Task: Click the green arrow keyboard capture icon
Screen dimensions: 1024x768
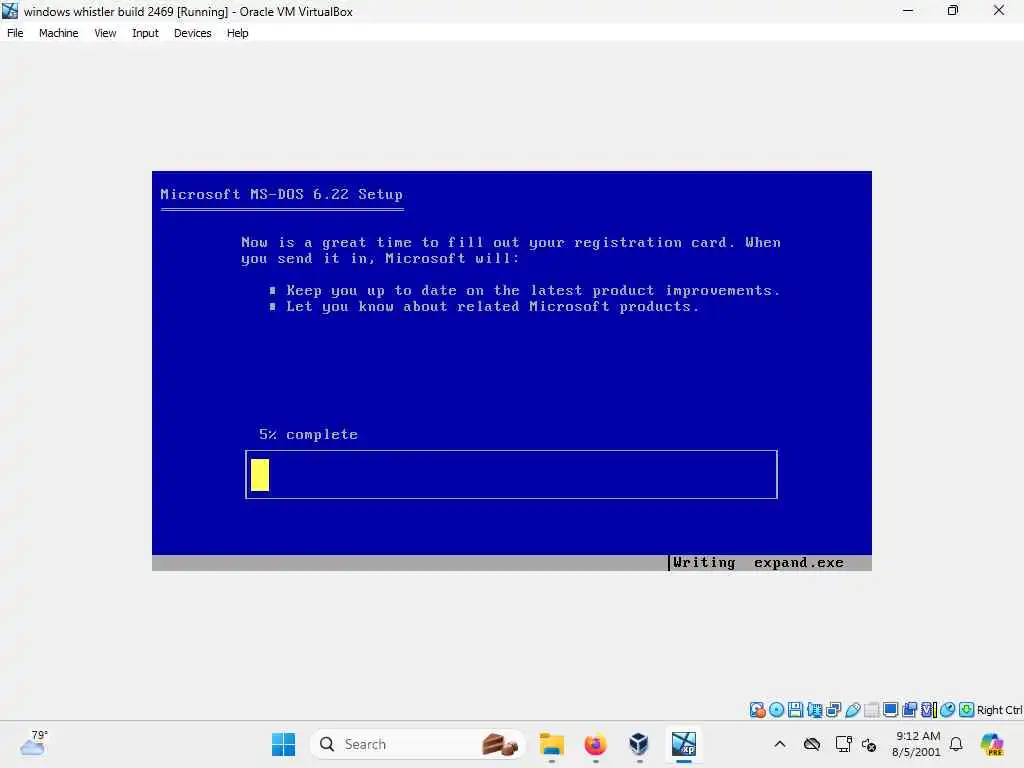Action: pyautogui.click(x=967, y=710)
